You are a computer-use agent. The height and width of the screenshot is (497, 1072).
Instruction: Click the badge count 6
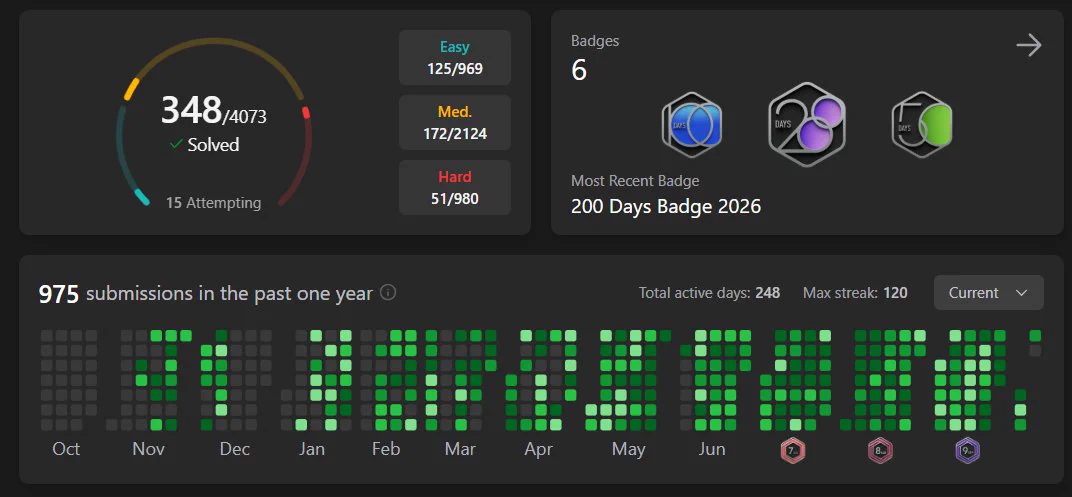point(579,70)
